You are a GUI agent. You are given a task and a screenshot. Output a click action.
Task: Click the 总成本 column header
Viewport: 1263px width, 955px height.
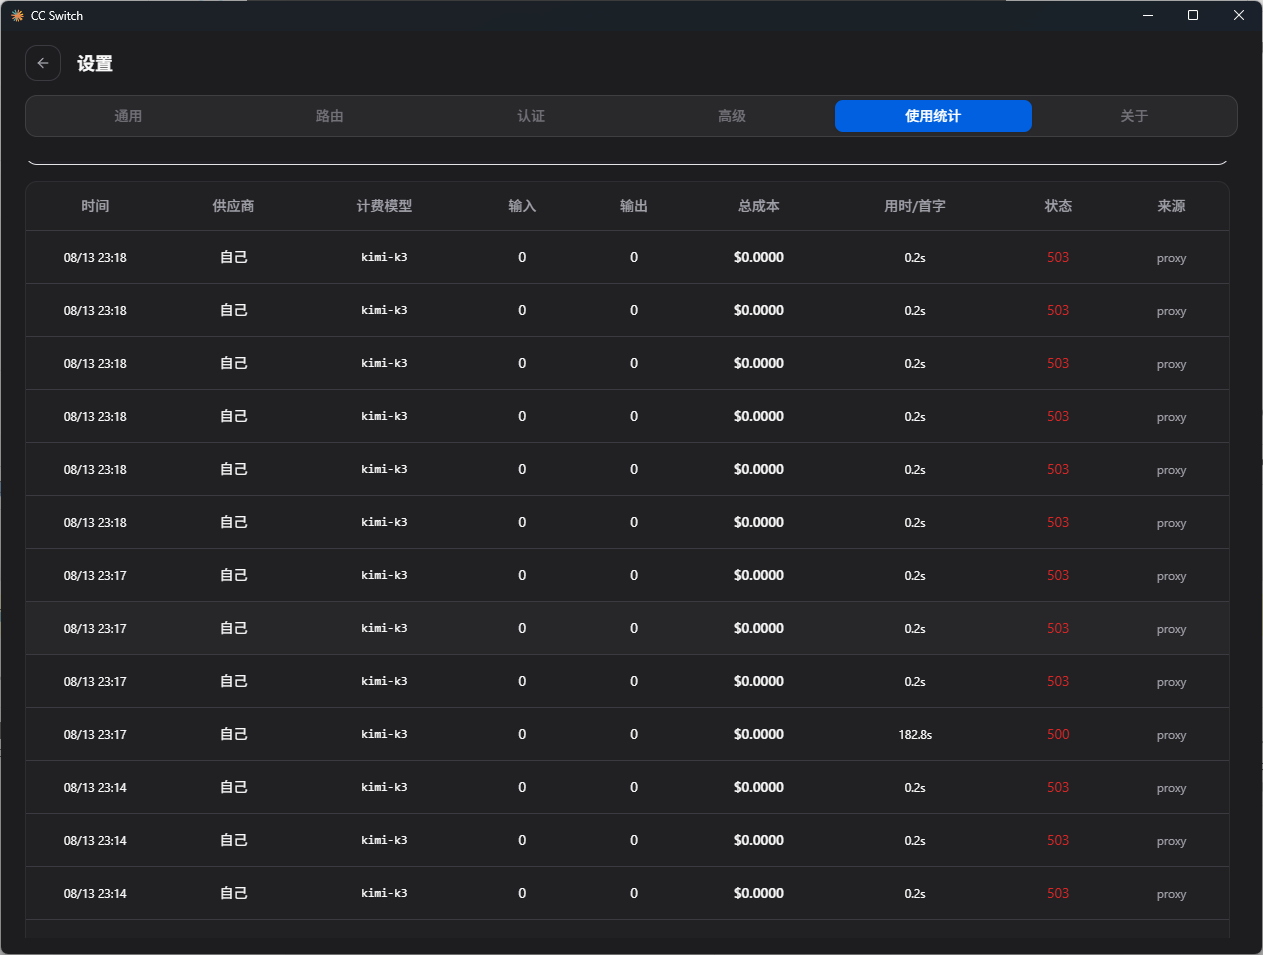pos(759,206)
